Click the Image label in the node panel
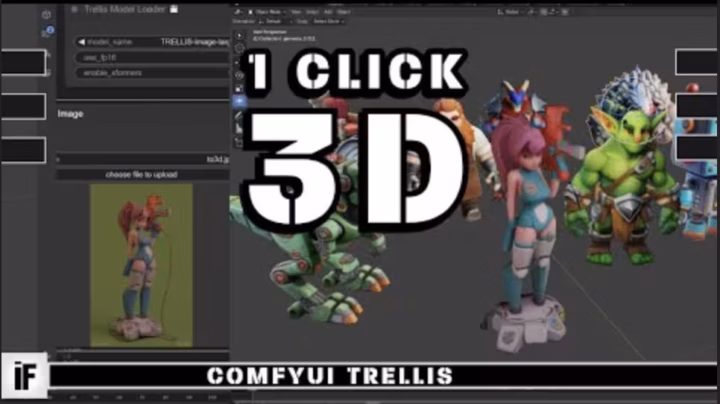Screen dimensions: 720x404 point(70,114)
